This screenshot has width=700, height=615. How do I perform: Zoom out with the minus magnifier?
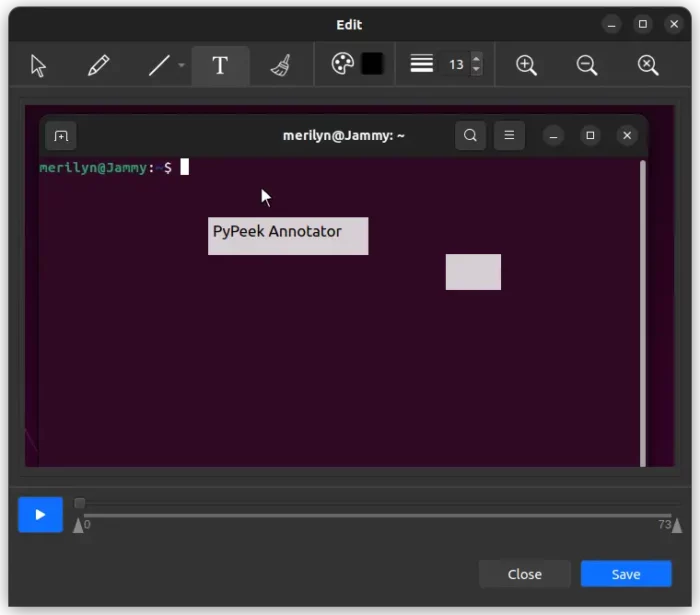pos(587,65)
